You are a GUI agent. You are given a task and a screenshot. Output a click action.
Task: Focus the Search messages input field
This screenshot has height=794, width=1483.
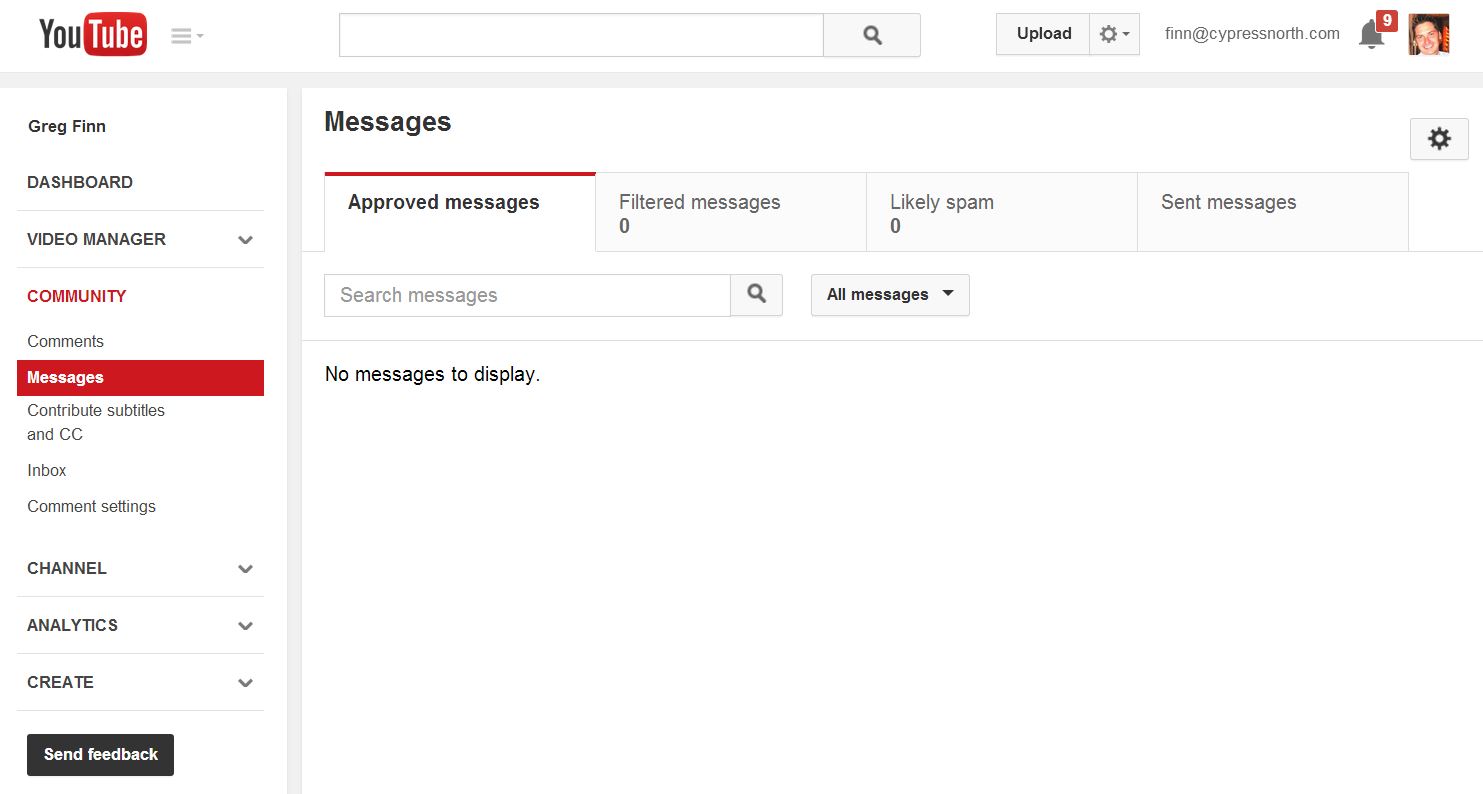527,295
